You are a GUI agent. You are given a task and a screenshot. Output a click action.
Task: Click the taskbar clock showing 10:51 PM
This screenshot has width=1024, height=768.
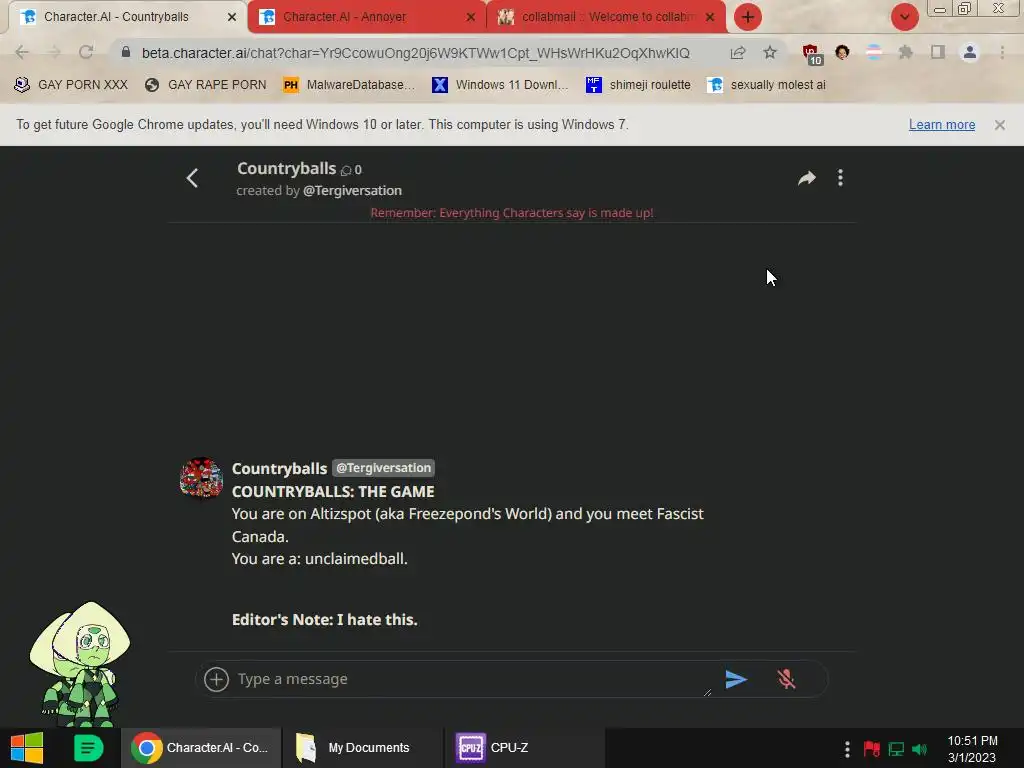(x=972, y=749)
